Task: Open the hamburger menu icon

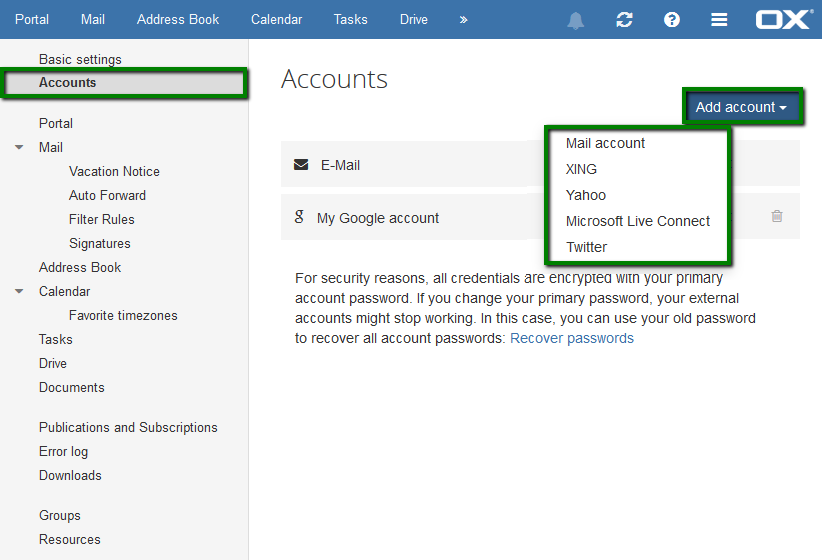Action: point(719,20)
